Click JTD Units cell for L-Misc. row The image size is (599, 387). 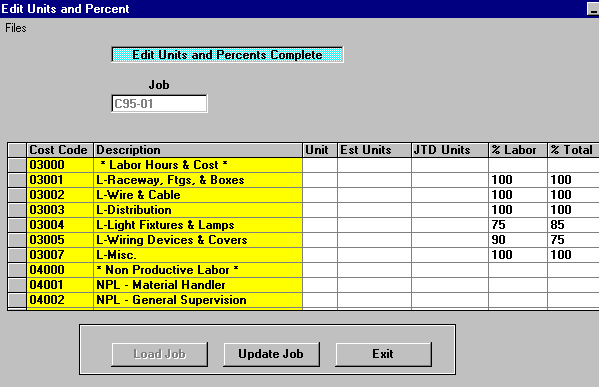450,255
